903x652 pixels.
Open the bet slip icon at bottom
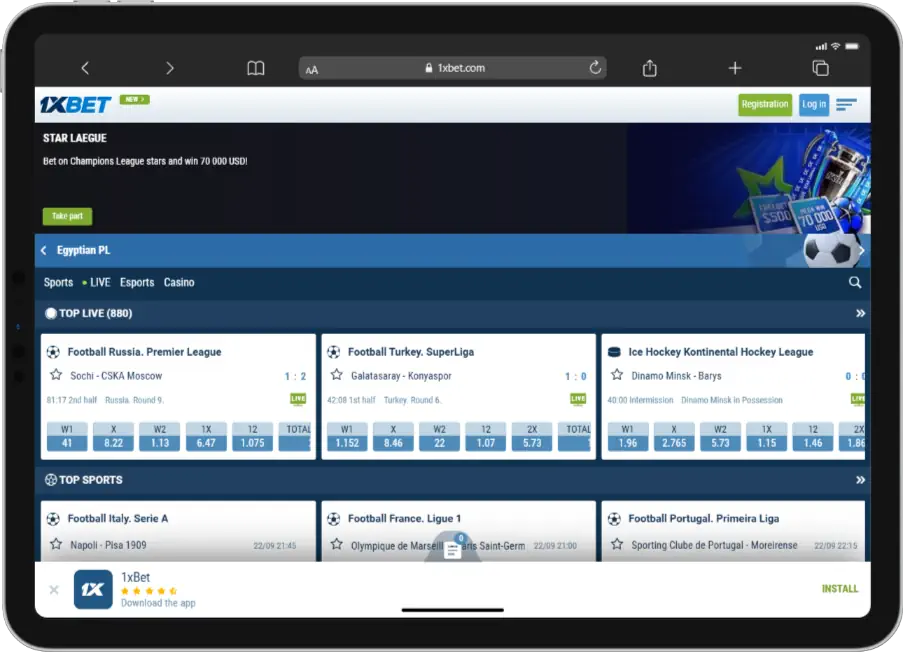[x=453, y=550]
